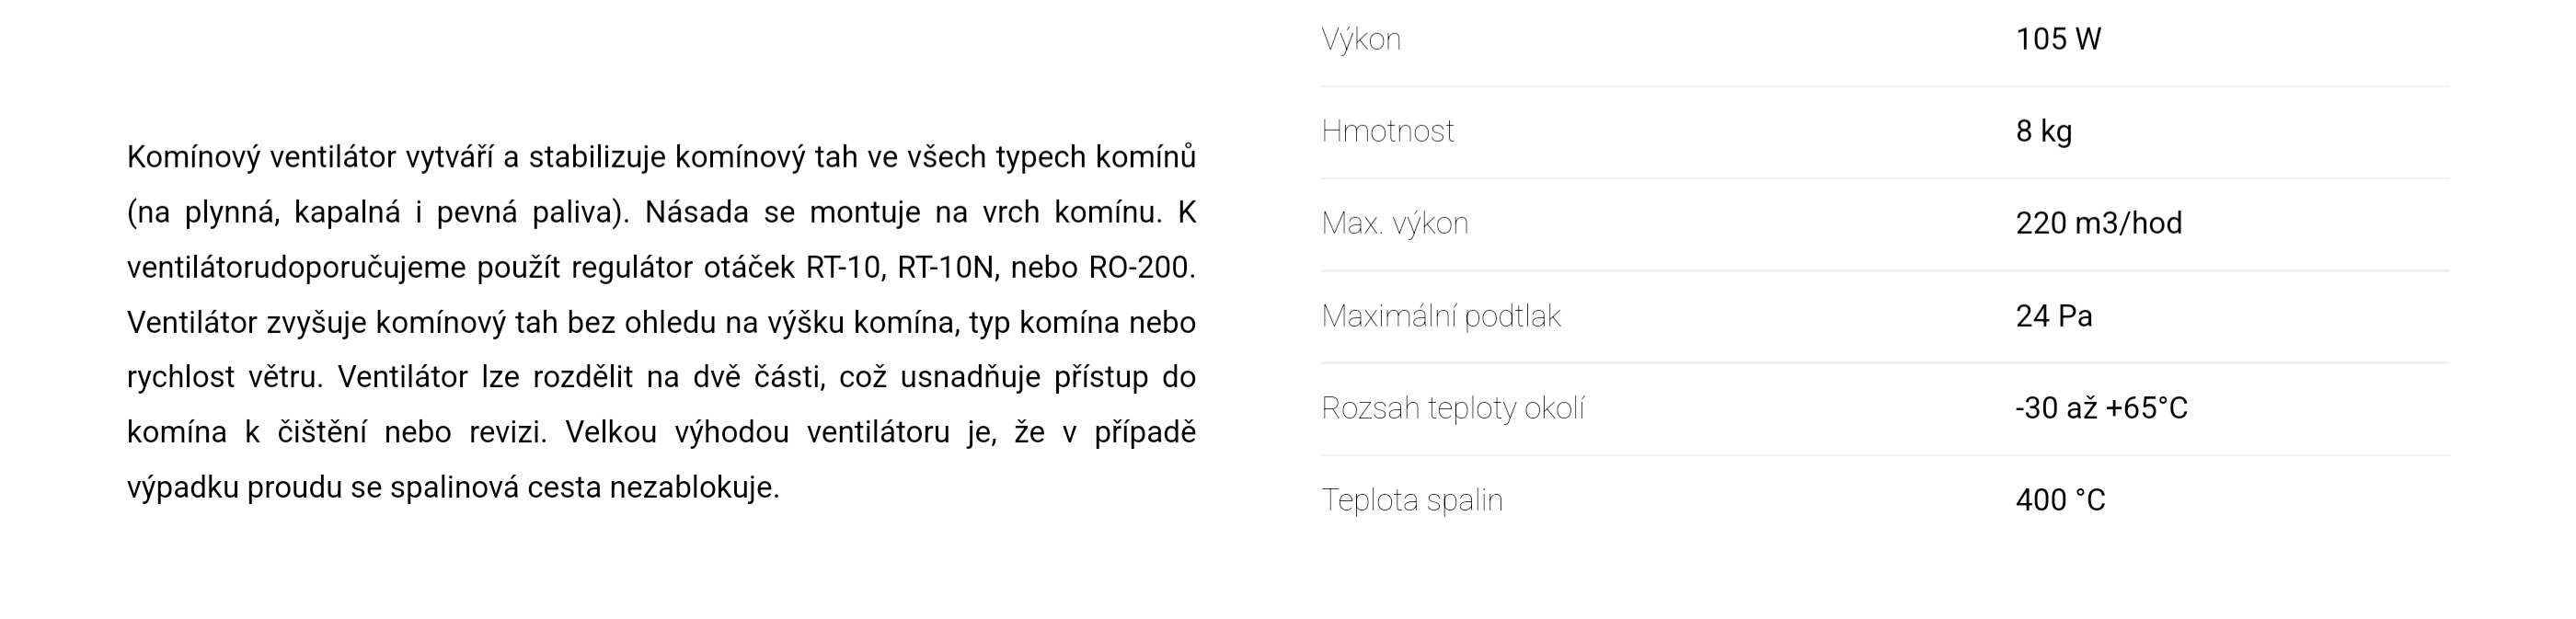
Task: Click the "Teplota spalin" label
Action: pos(1411,501)
